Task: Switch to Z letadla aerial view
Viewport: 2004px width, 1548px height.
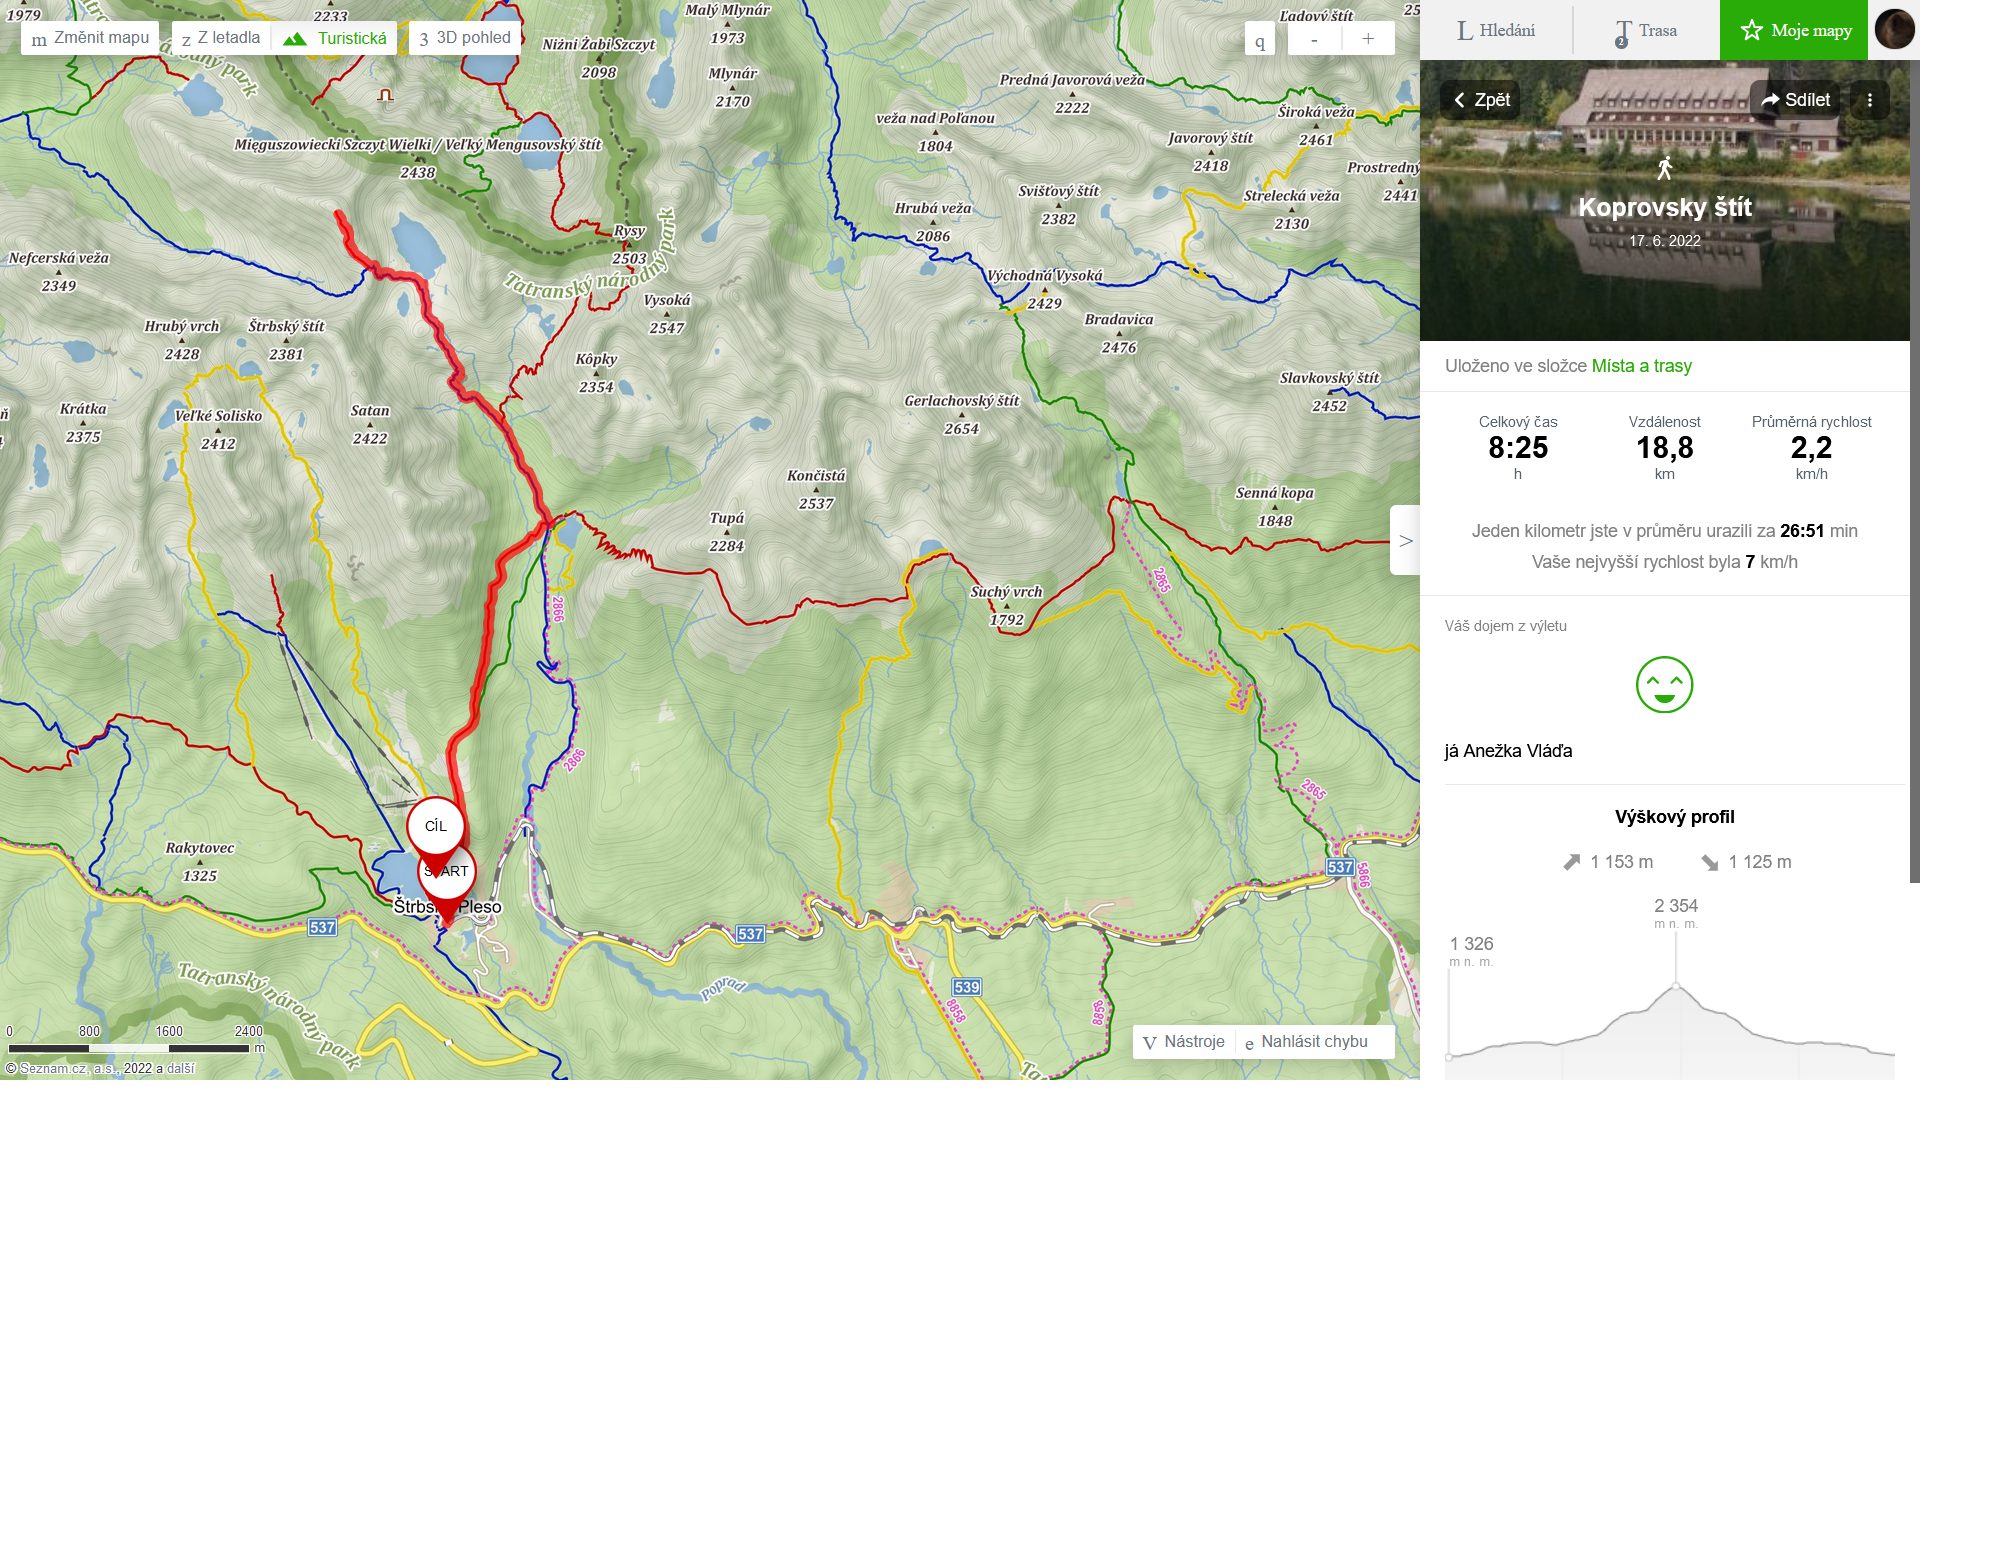Action: point(221,38)
